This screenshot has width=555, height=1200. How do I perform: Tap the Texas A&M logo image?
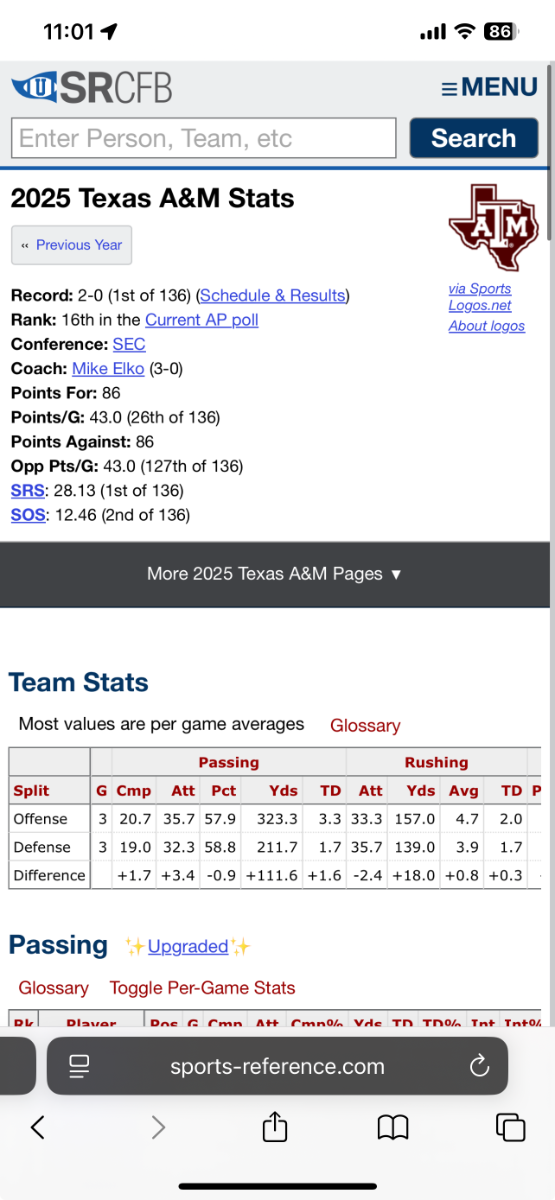pyautogui.click(x=486, y=227)
